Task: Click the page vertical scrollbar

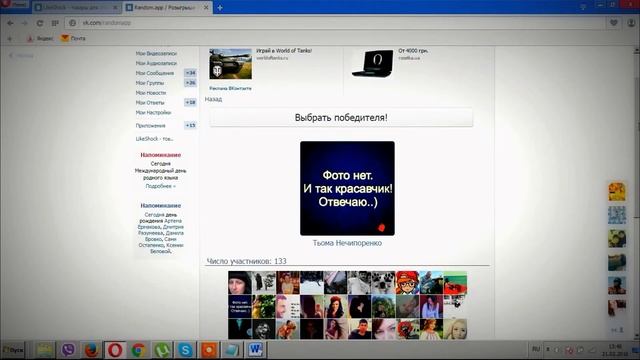Action: pyautogui.click(x=636, y=194)
